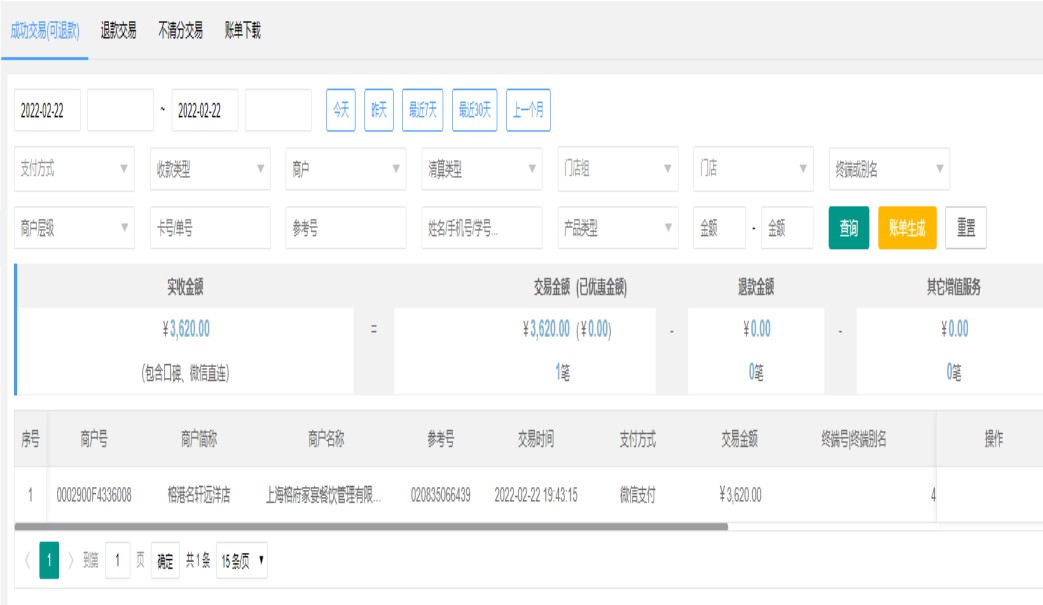Open the 不清分交易 tab
This screenshot has width=1043, height=605.
[x=180, y=31]
